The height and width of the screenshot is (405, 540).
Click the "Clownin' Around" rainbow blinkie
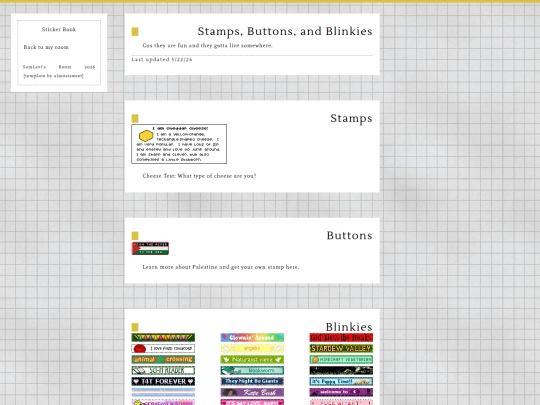click(252, 338)
